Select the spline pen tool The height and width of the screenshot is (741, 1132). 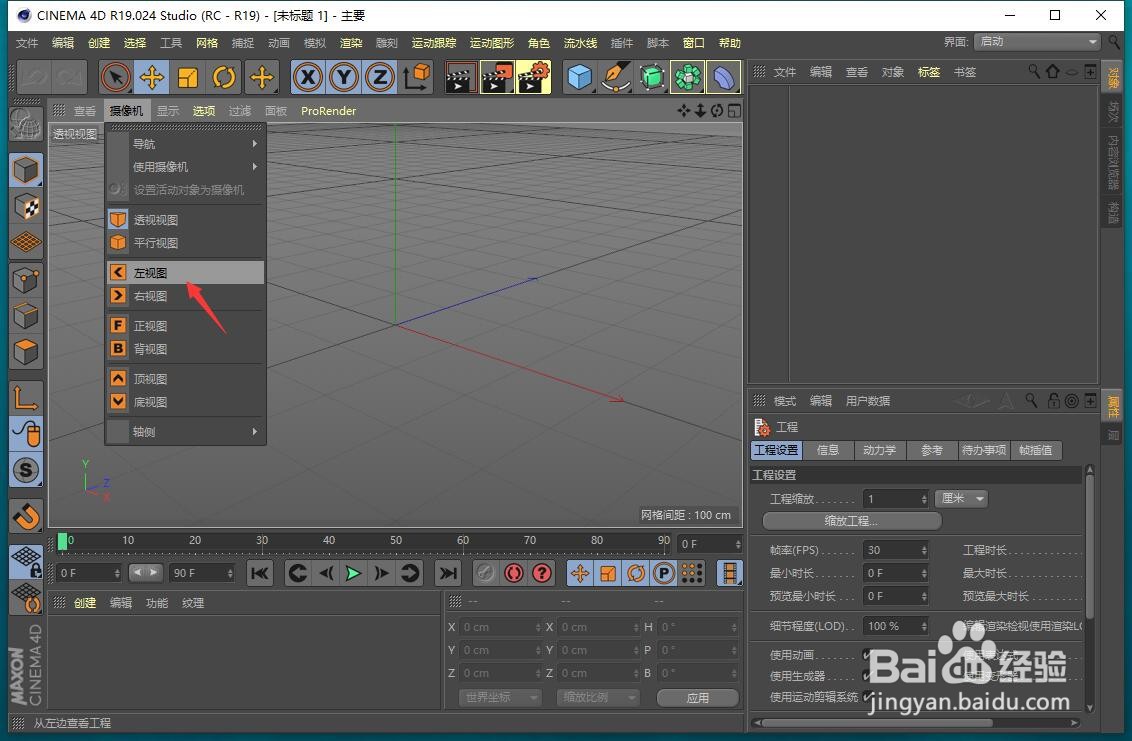click(x=616, y=77)
